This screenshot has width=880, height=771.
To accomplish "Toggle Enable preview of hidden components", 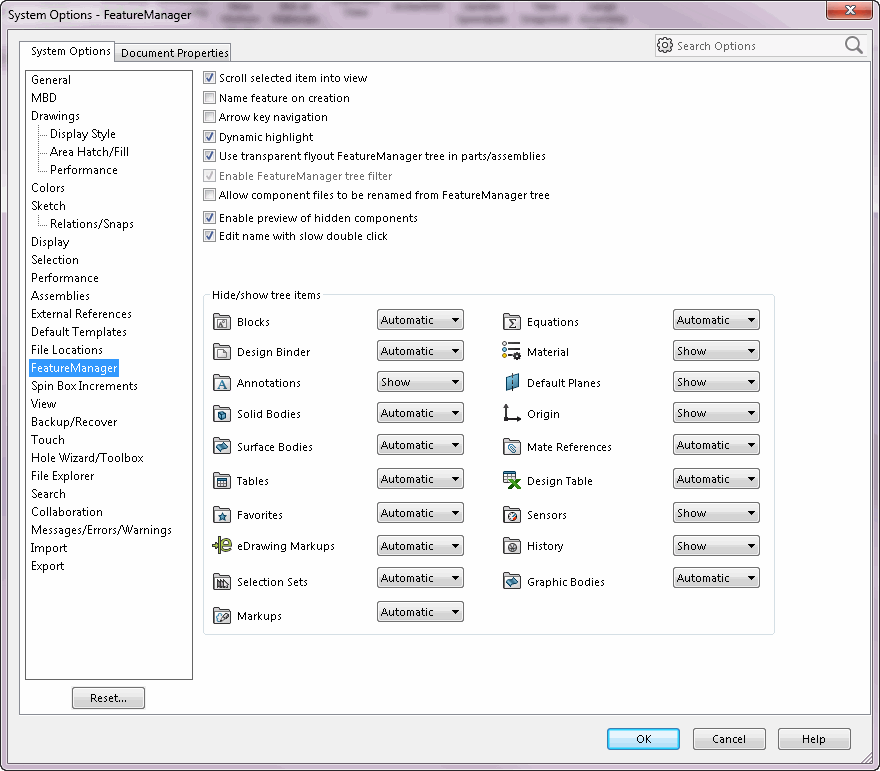I will [209, 218].
